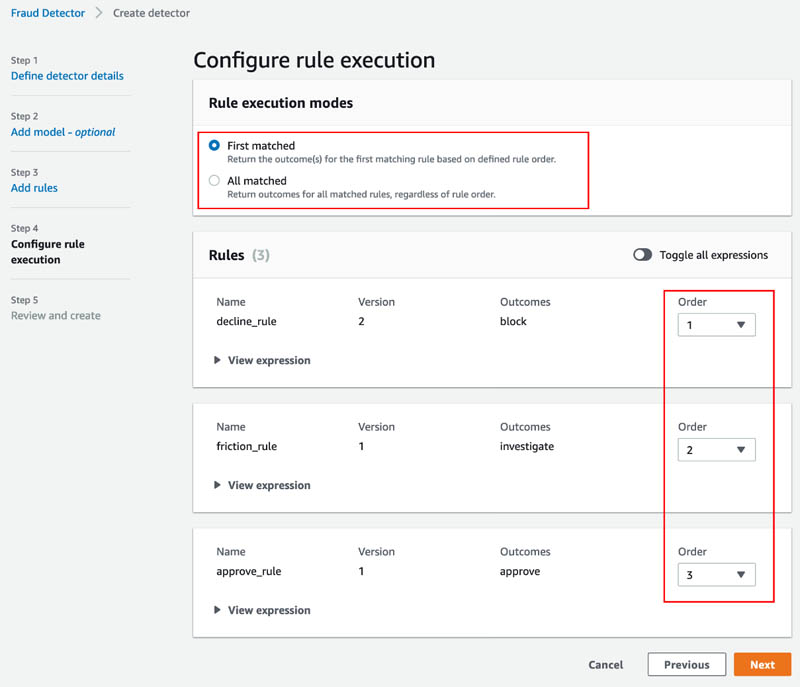
Task: Click the Review and create step label
Action: coord(56,316)
